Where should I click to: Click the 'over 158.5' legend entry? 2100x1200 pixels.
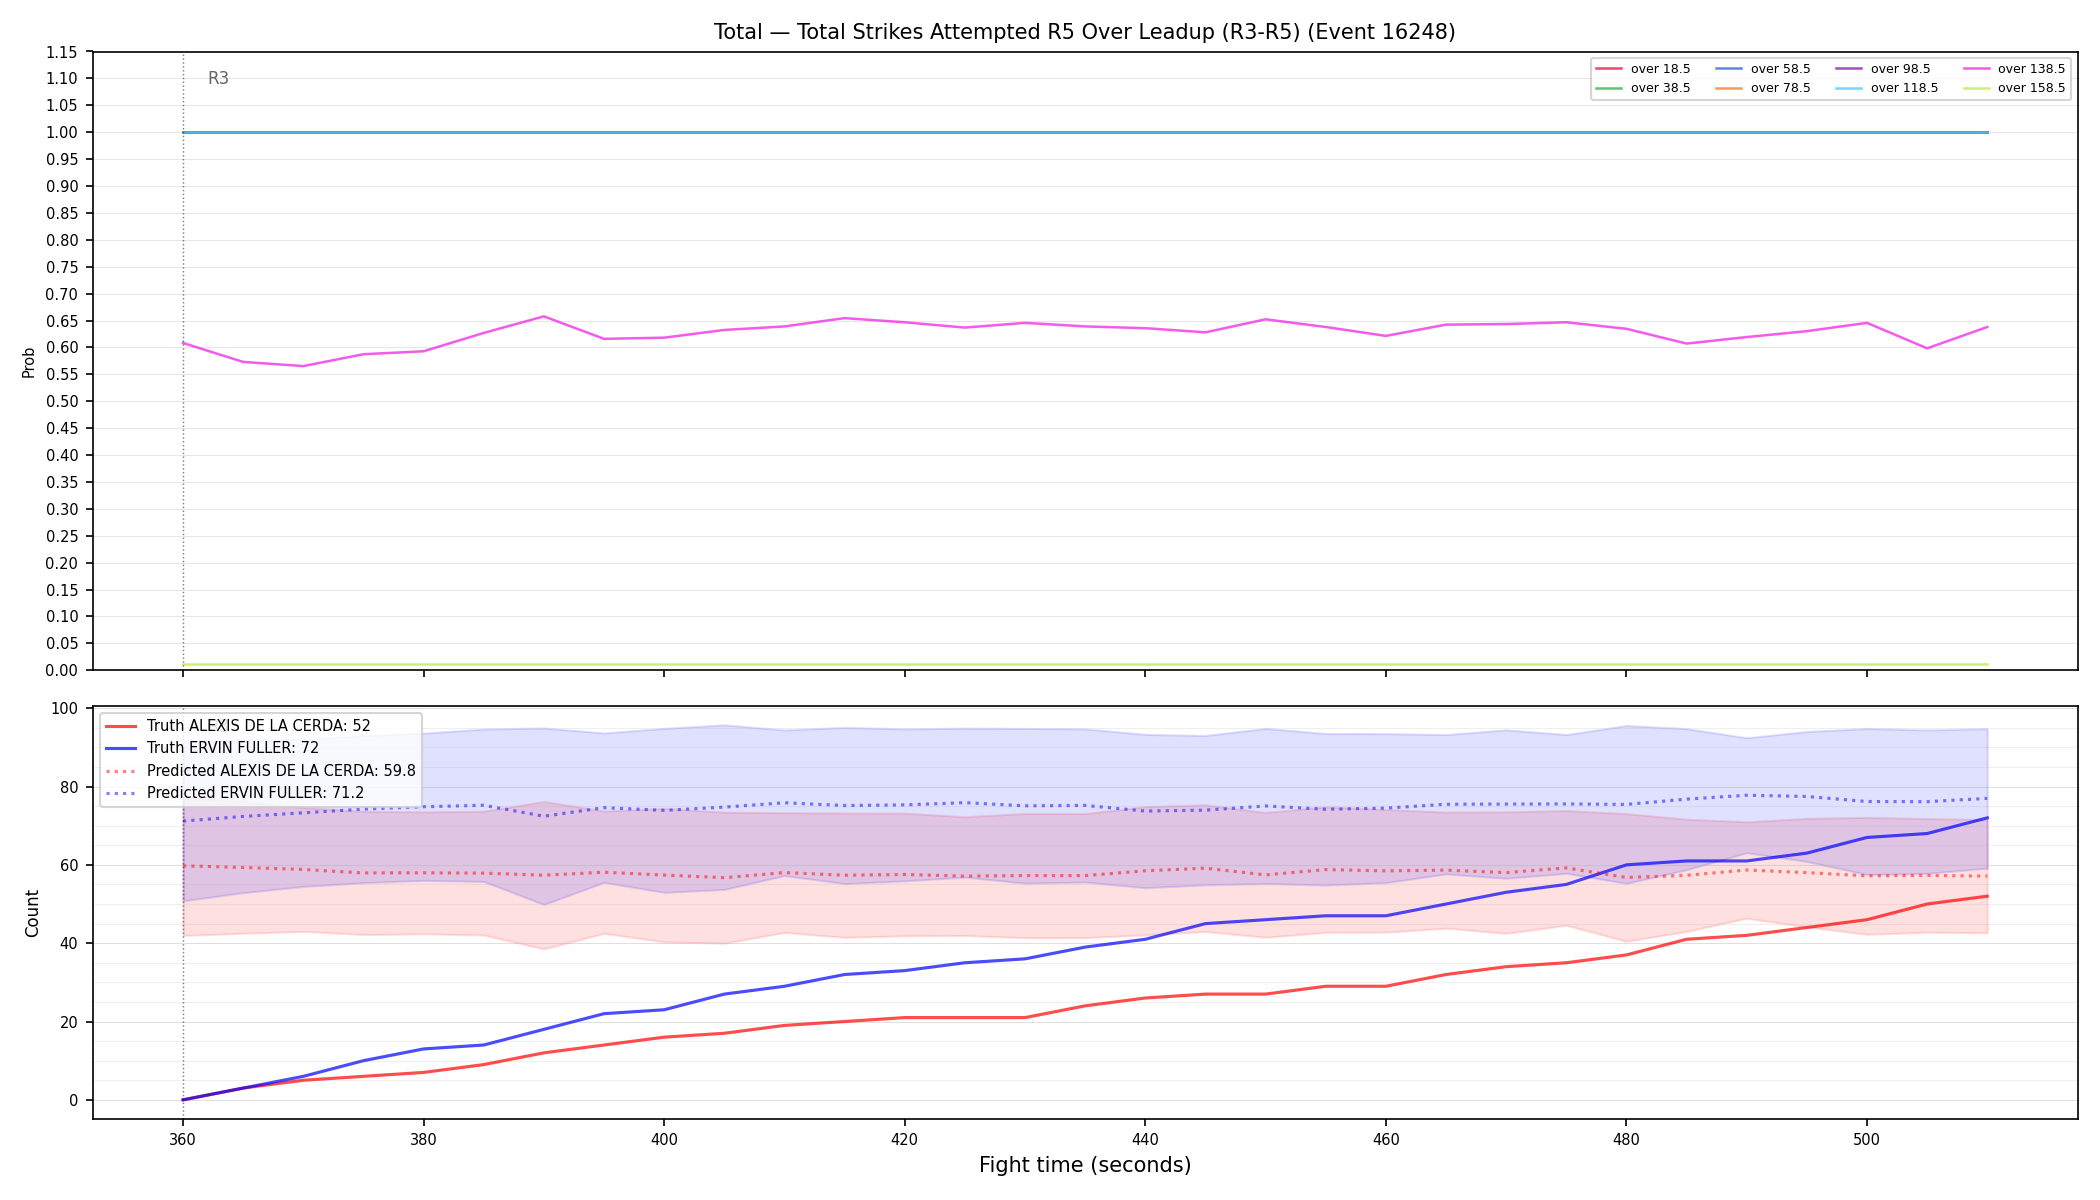point(2013,88)
